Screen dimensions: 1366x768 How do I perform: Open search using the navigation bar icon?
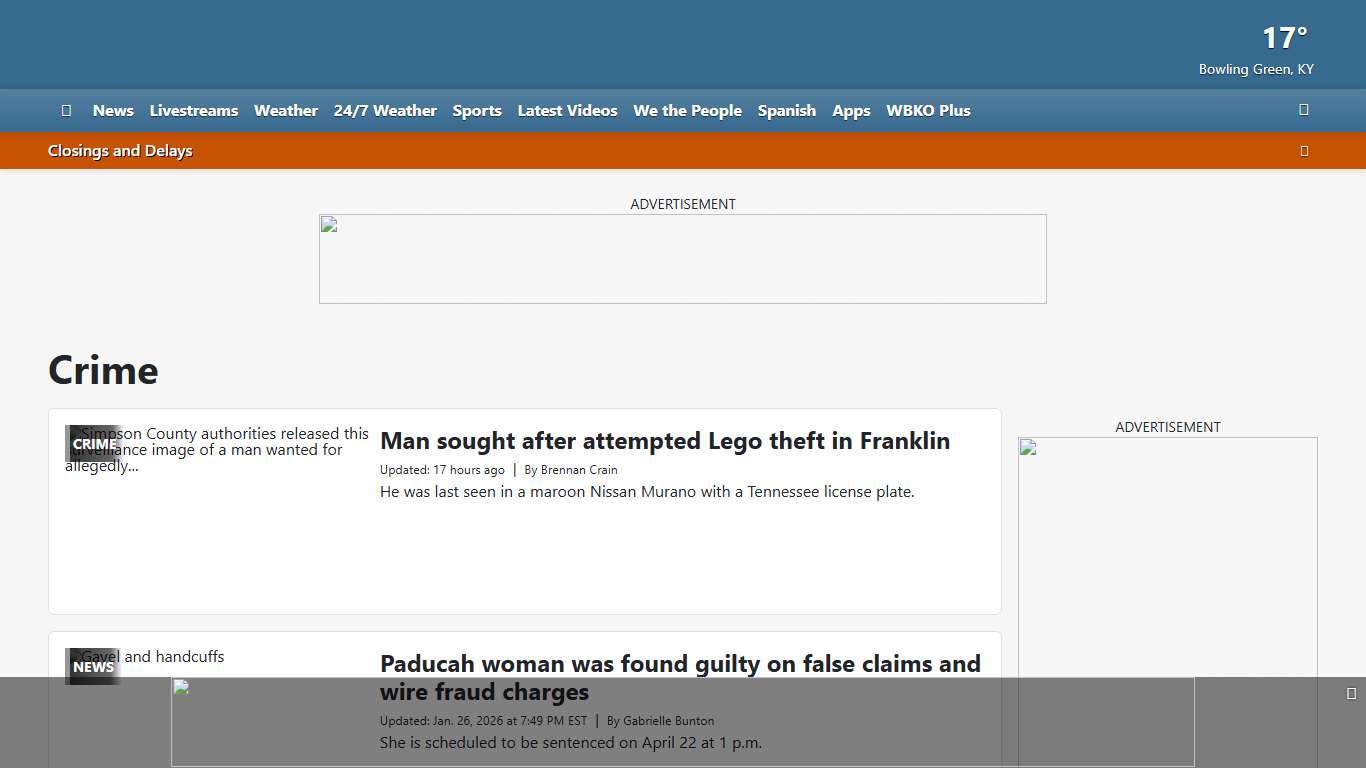pyautogui.click(x=1303, y=110)
